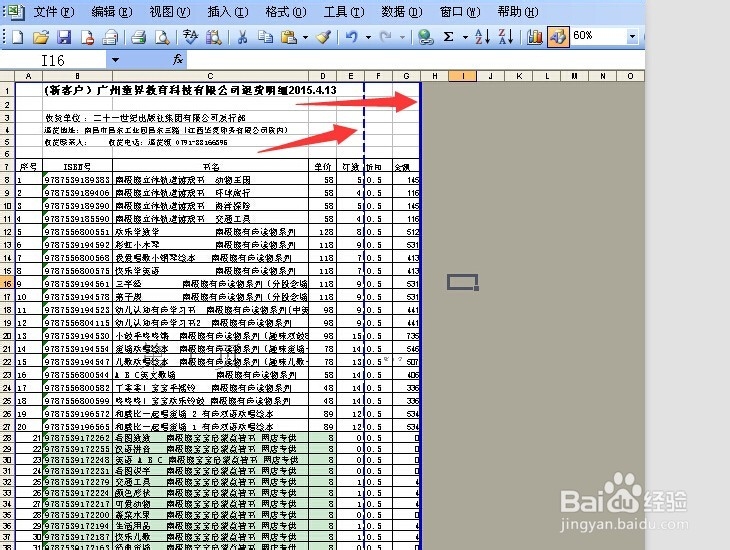
Task: Open the 视图(V) menu
Action: click(169, 11)
